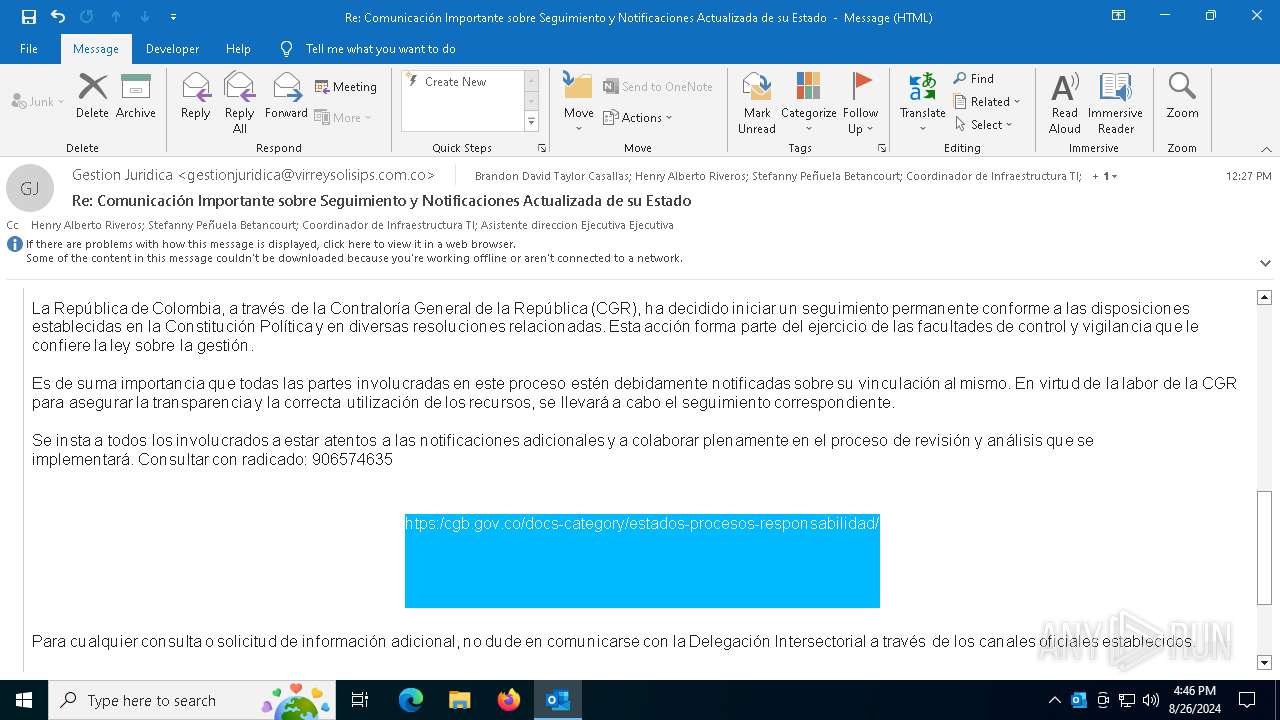
Task: Click Tell me what you want to do
Action: click(x=380, y=49)
